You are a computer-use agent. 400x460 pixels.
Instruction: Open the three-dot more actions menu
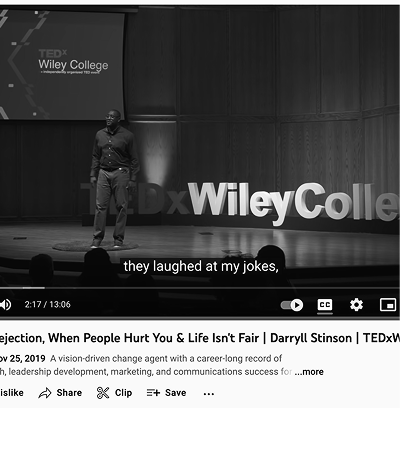(x=209, y=394)
